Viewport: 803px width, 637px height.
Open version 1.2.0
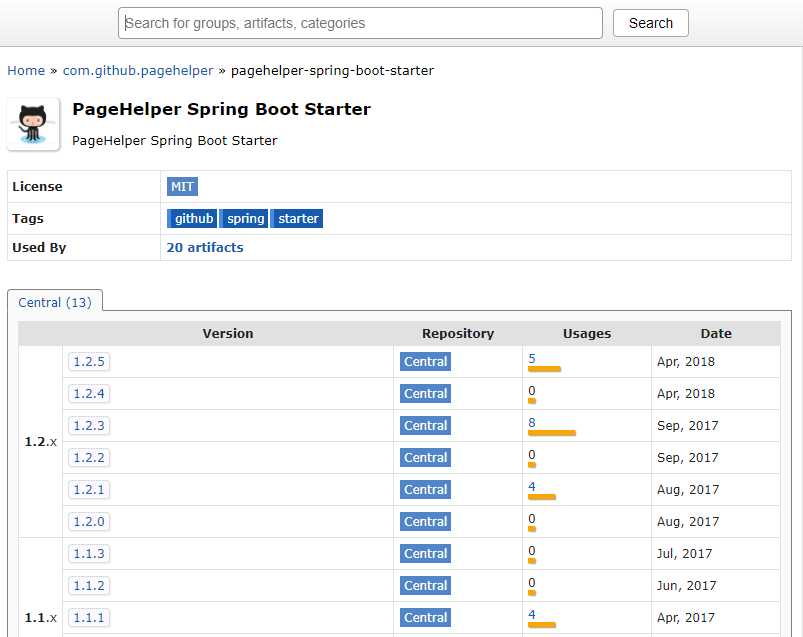pyautogui.click(x=89, y=522)
